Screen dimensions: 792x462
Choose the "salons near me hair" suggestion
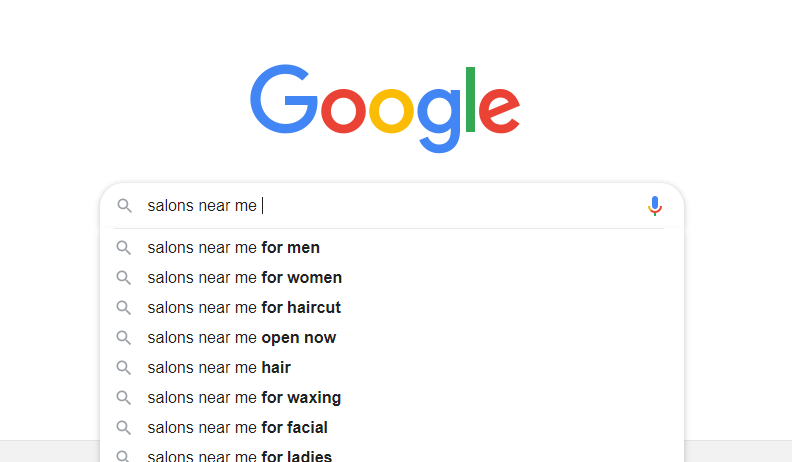click(219, 368)
